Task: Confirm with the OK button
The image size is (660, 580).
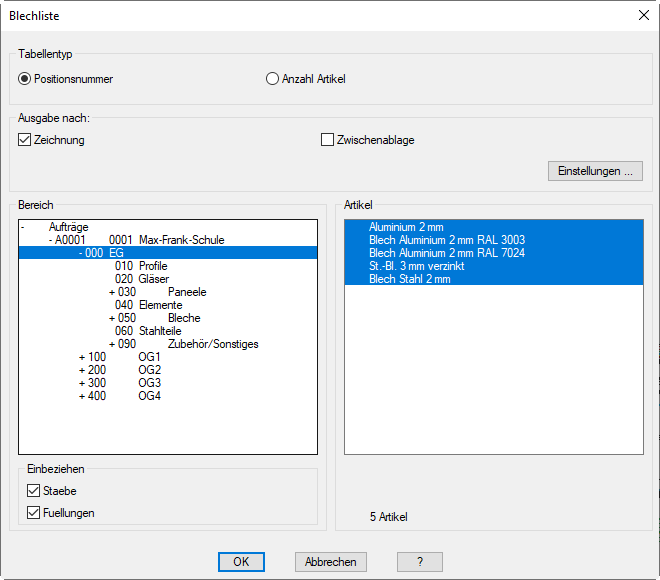Action: click(241, 562)
